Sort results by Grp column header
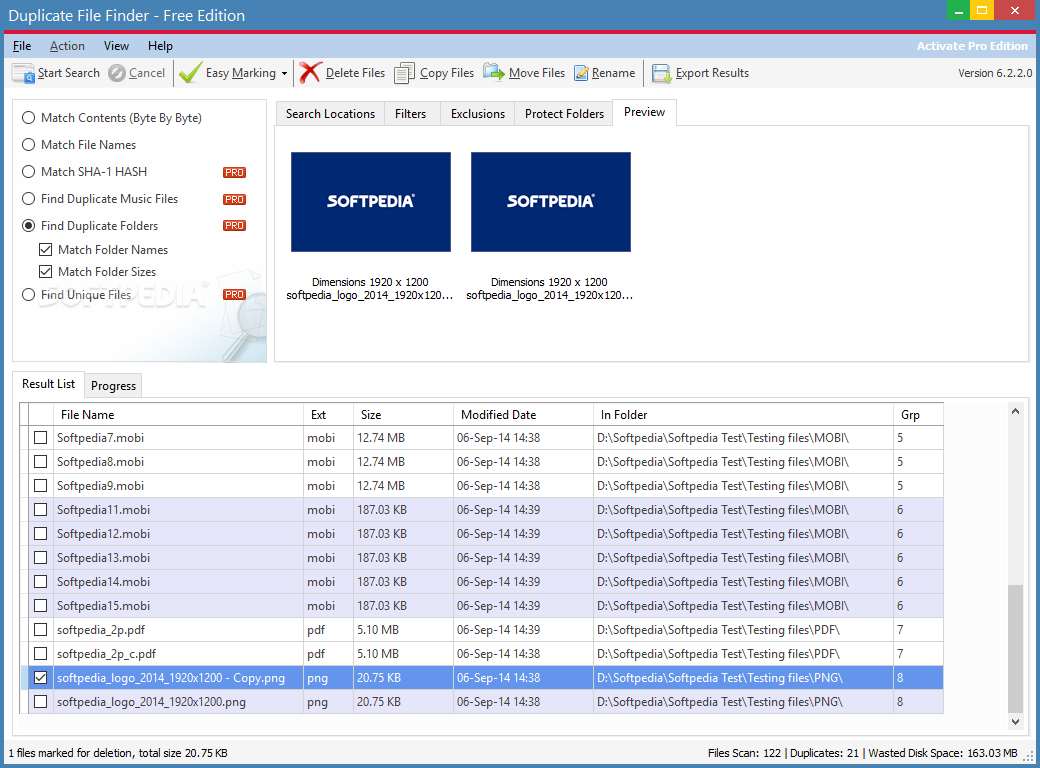 [919, 415]
